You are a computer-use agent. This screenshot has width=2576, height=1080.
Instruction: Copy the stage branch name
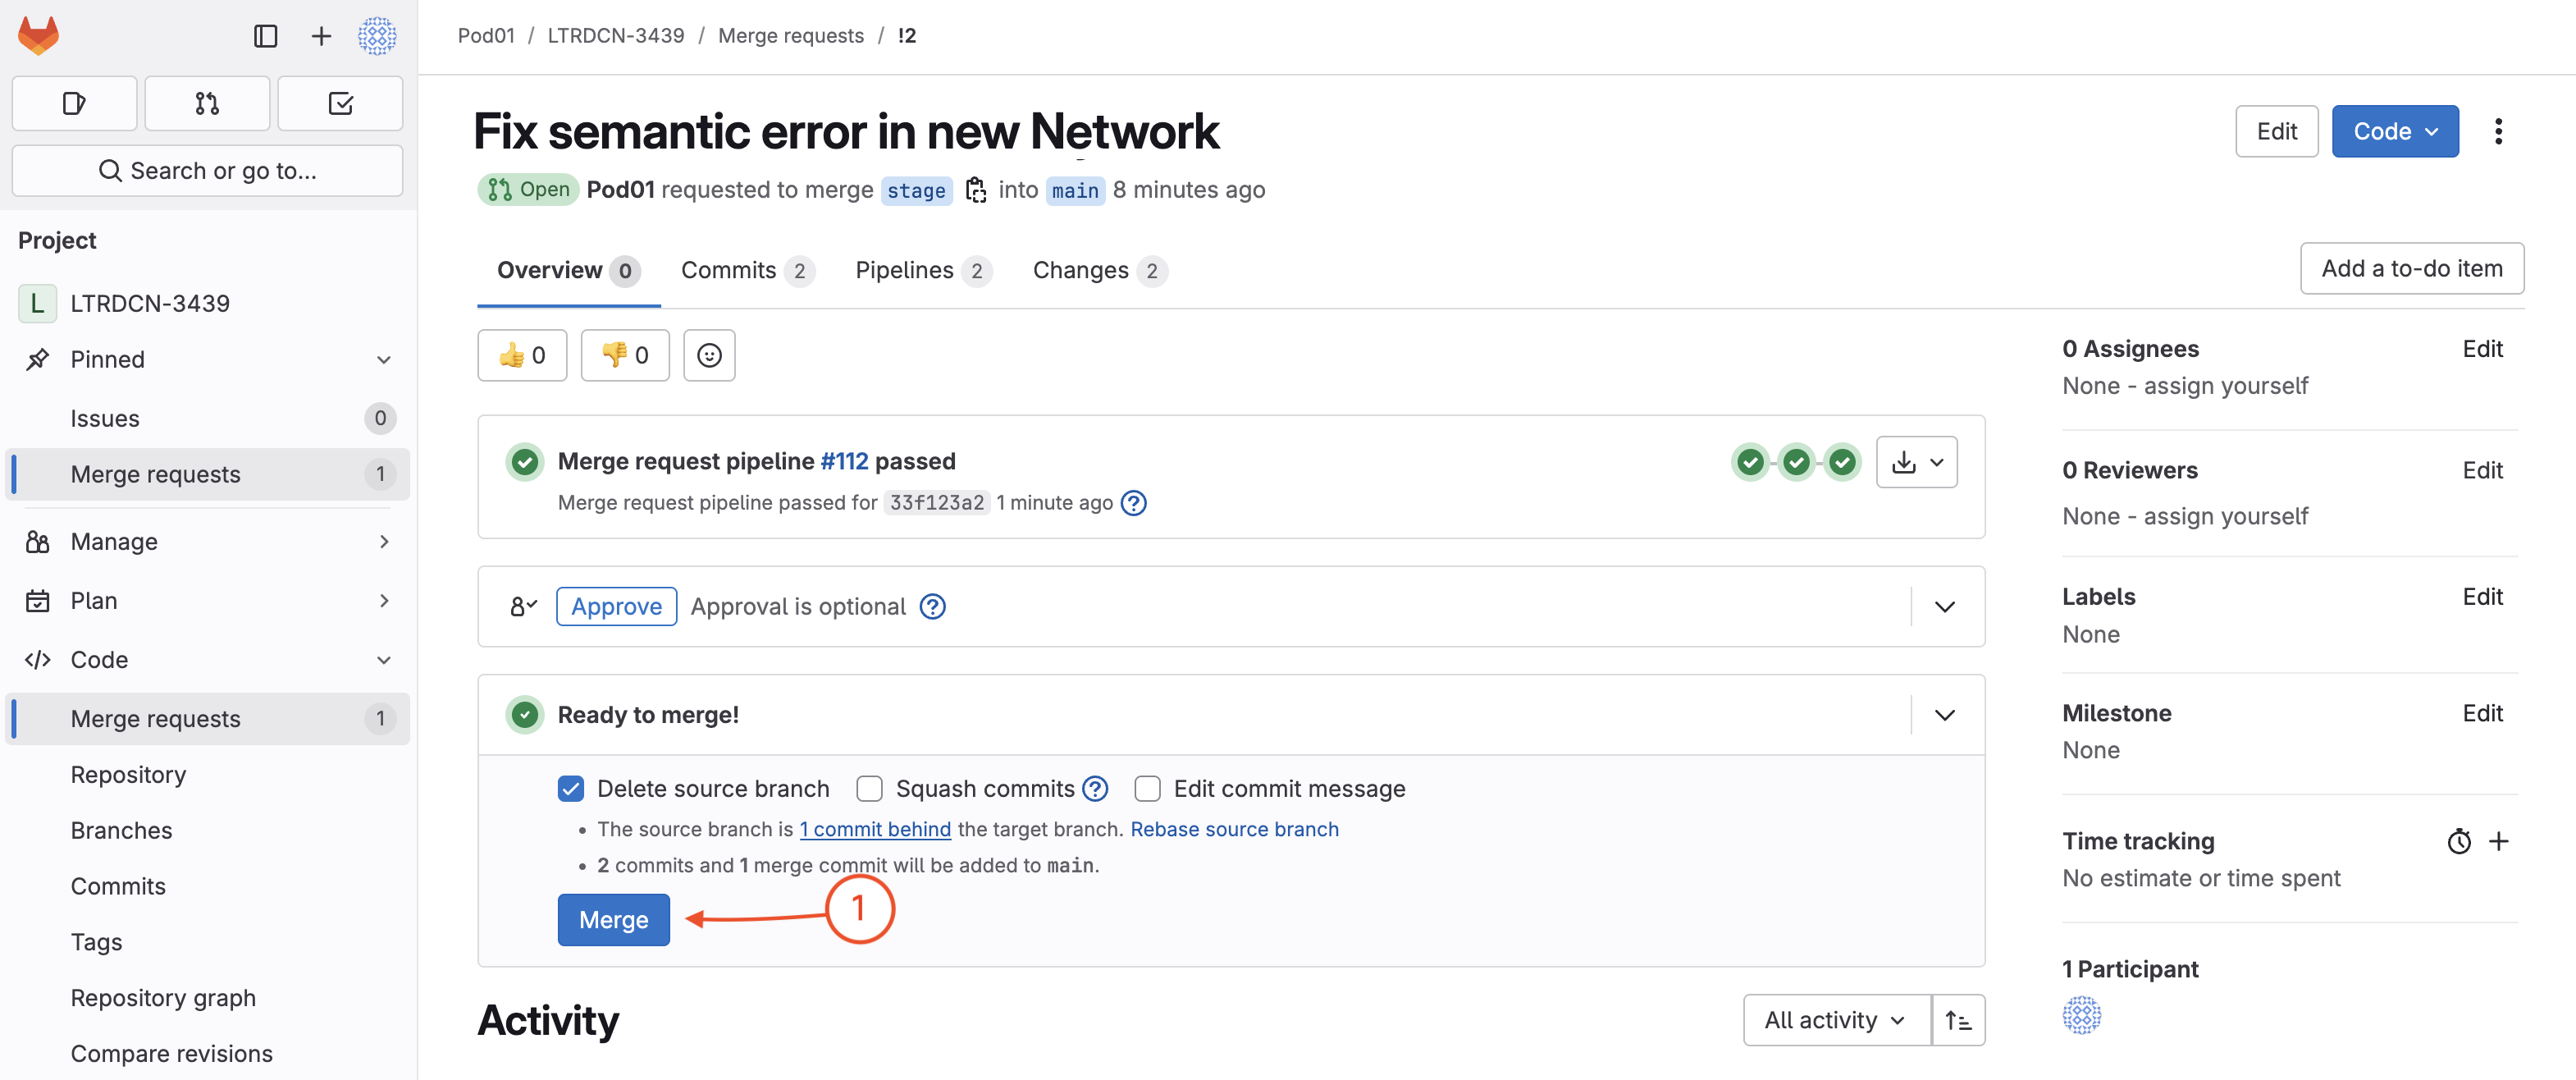(x=976, y=189)
